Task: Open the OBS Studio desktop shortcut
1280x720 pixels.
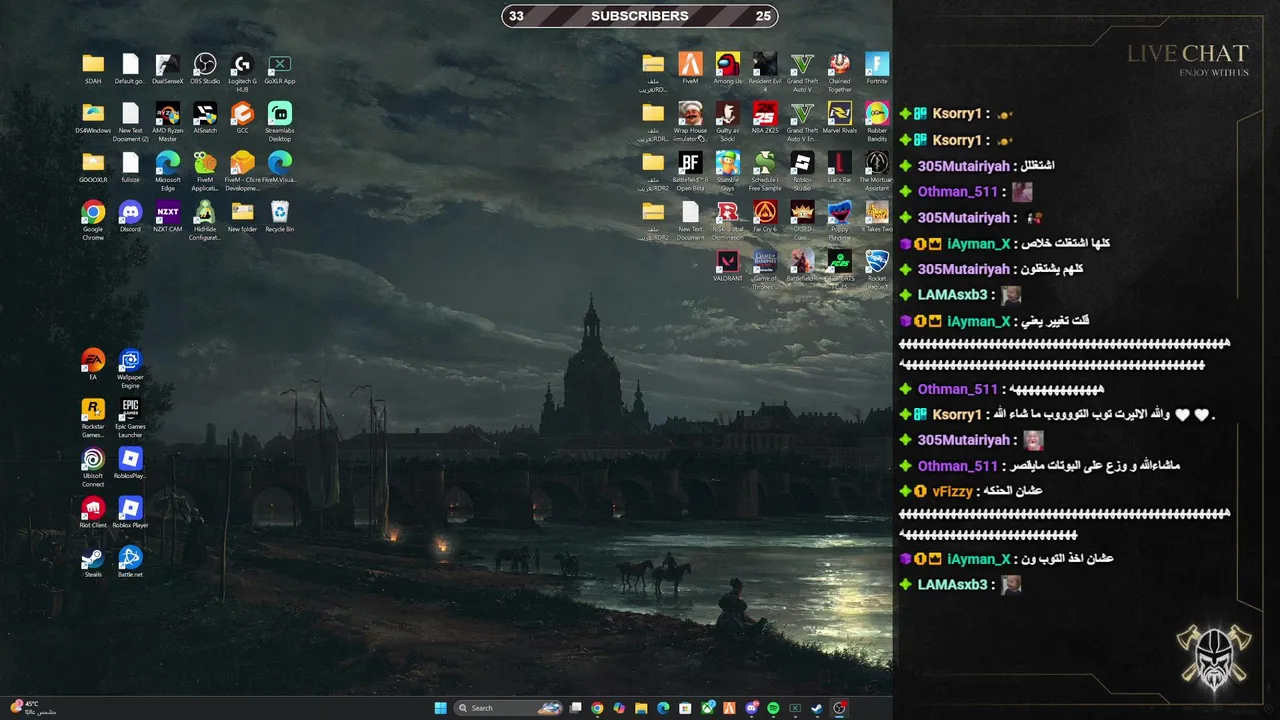Action: click(x=205, y=69)
